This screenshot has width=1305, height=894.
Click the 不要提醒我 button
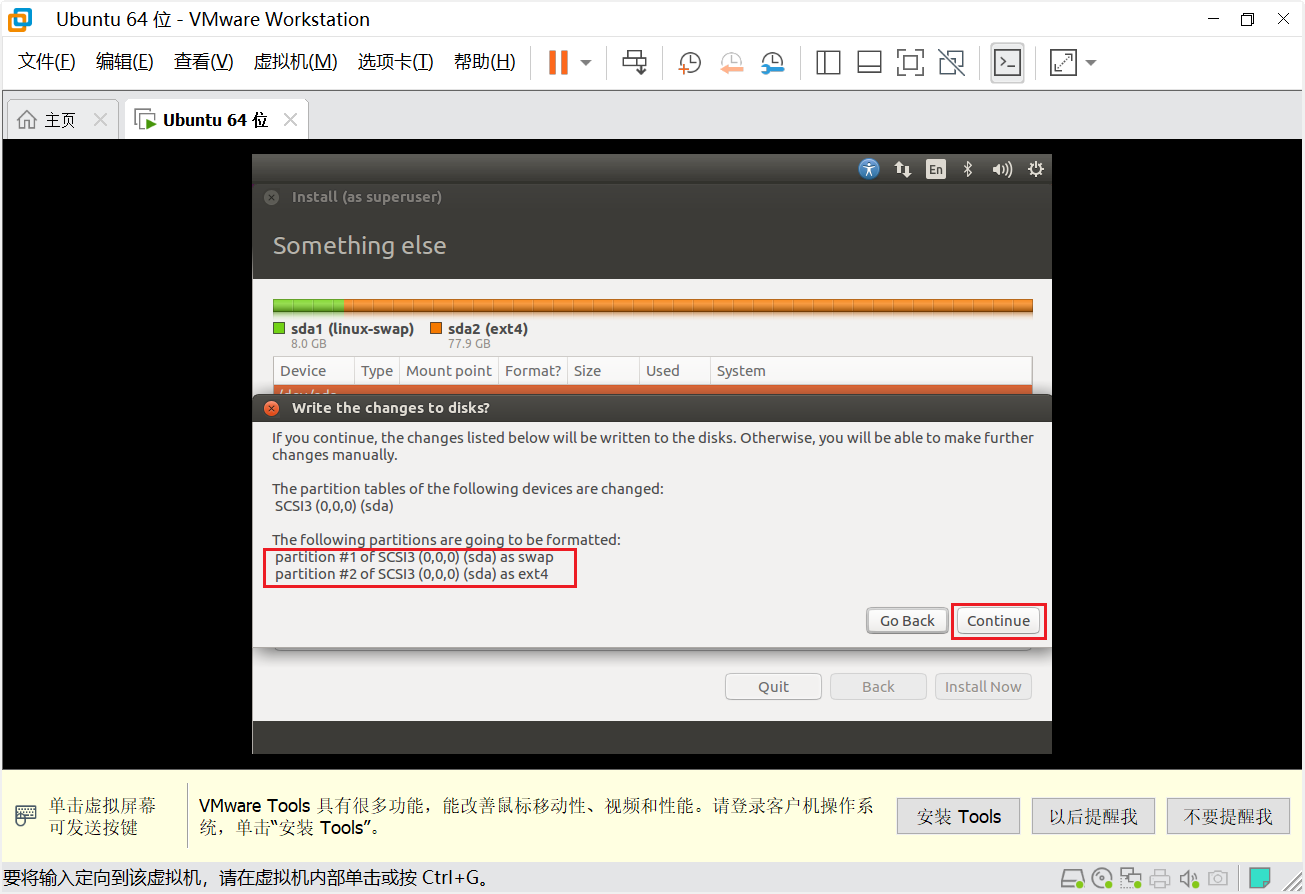click(1228, 816)
